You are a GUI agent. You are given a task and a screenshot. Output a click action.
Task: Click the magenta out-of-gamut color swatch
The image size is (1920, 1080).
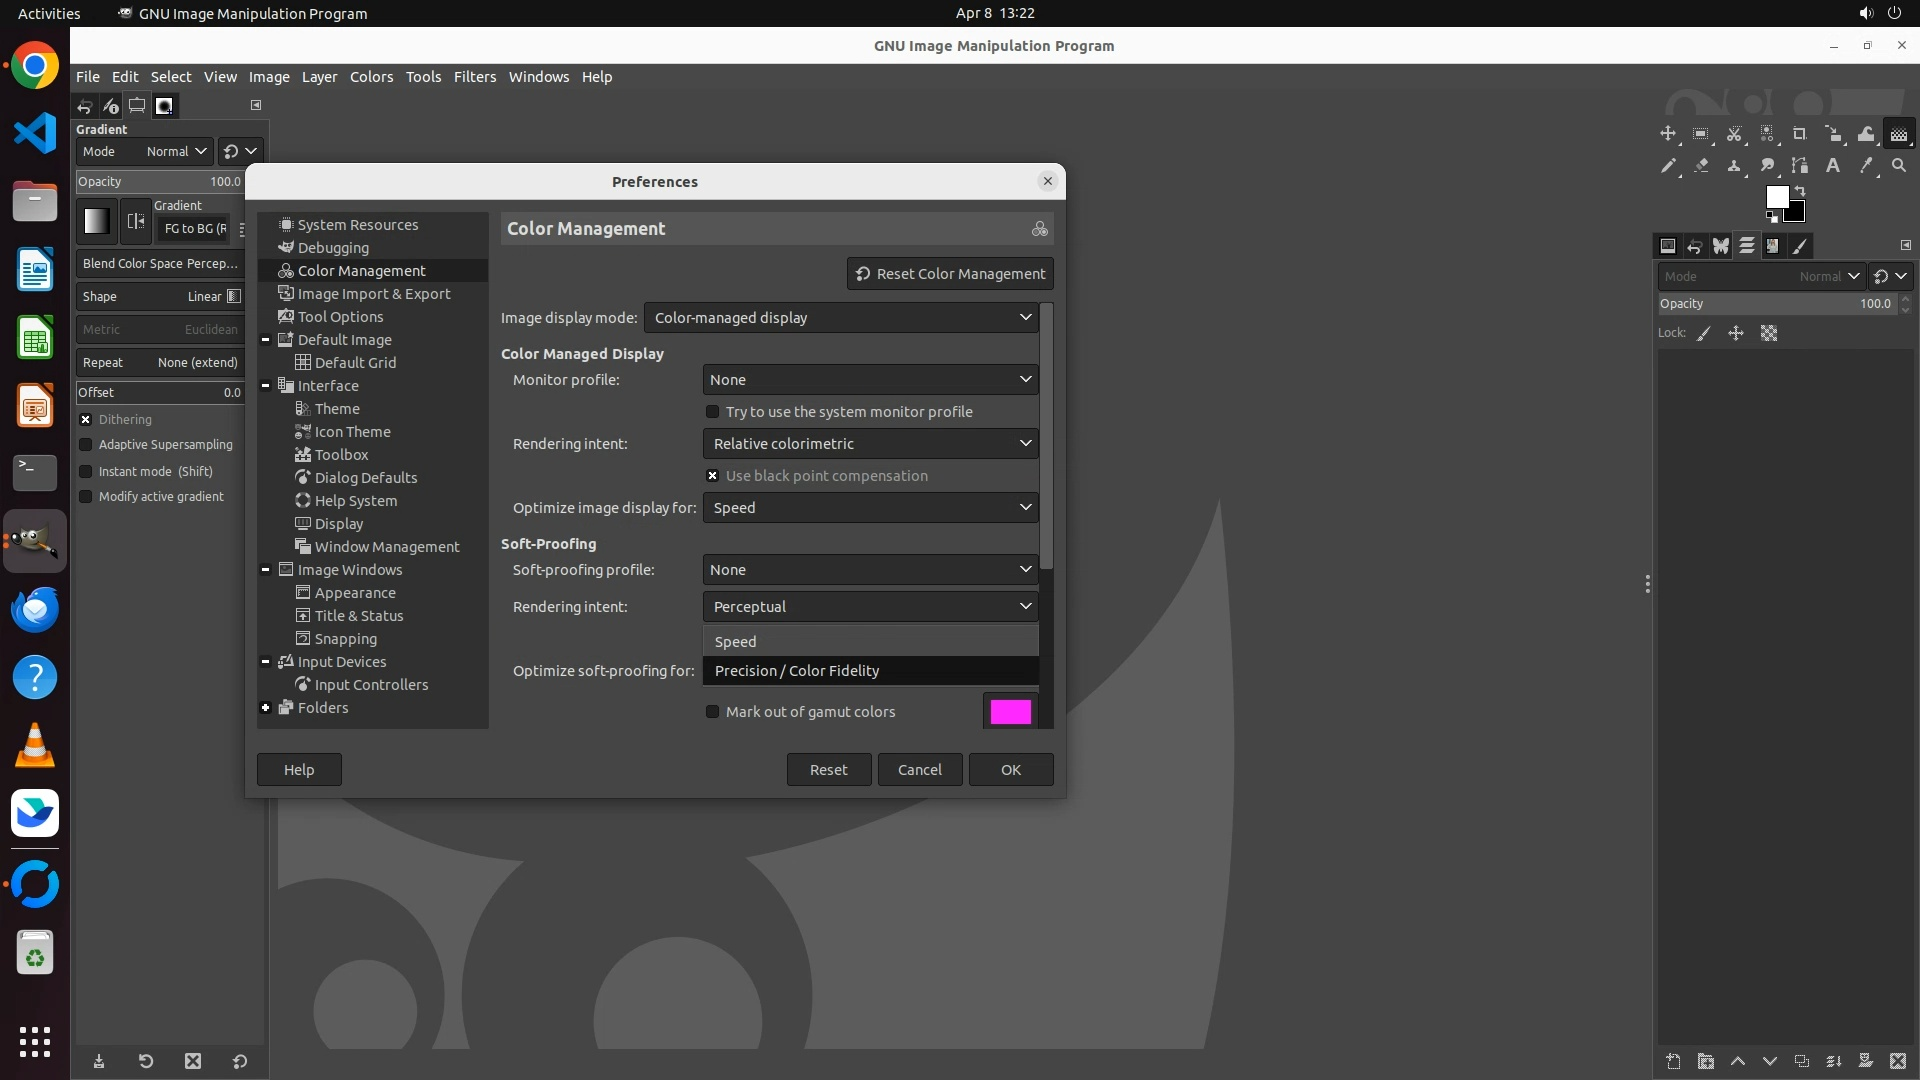coord(1010,712)
